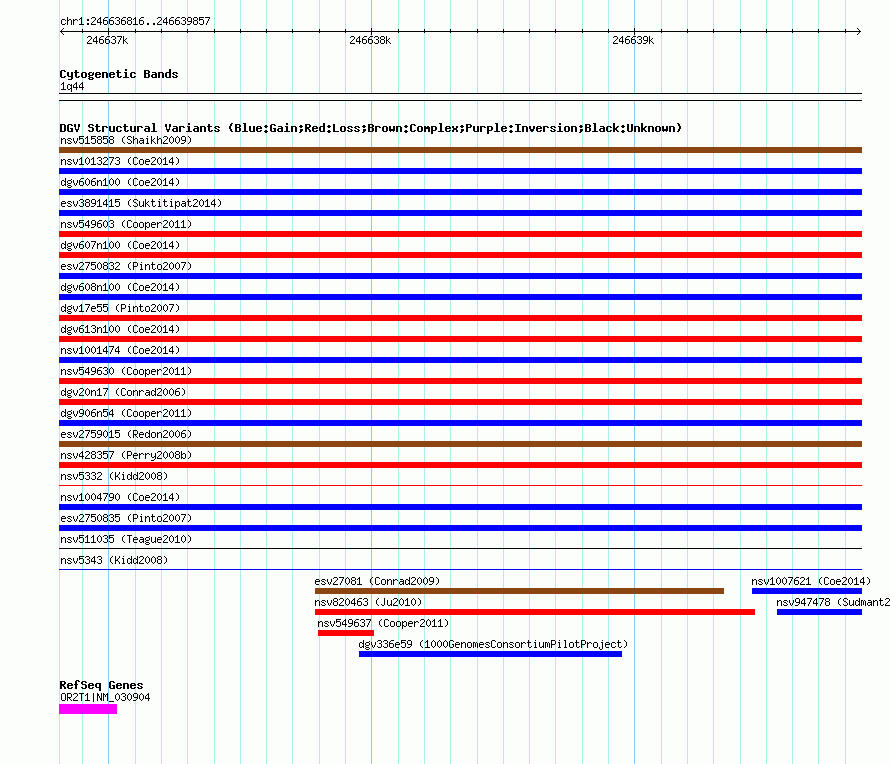The width and height of the screenshot is (890, 764).
Task: Select the black line under nsv511035
Action: click(460, 549)
